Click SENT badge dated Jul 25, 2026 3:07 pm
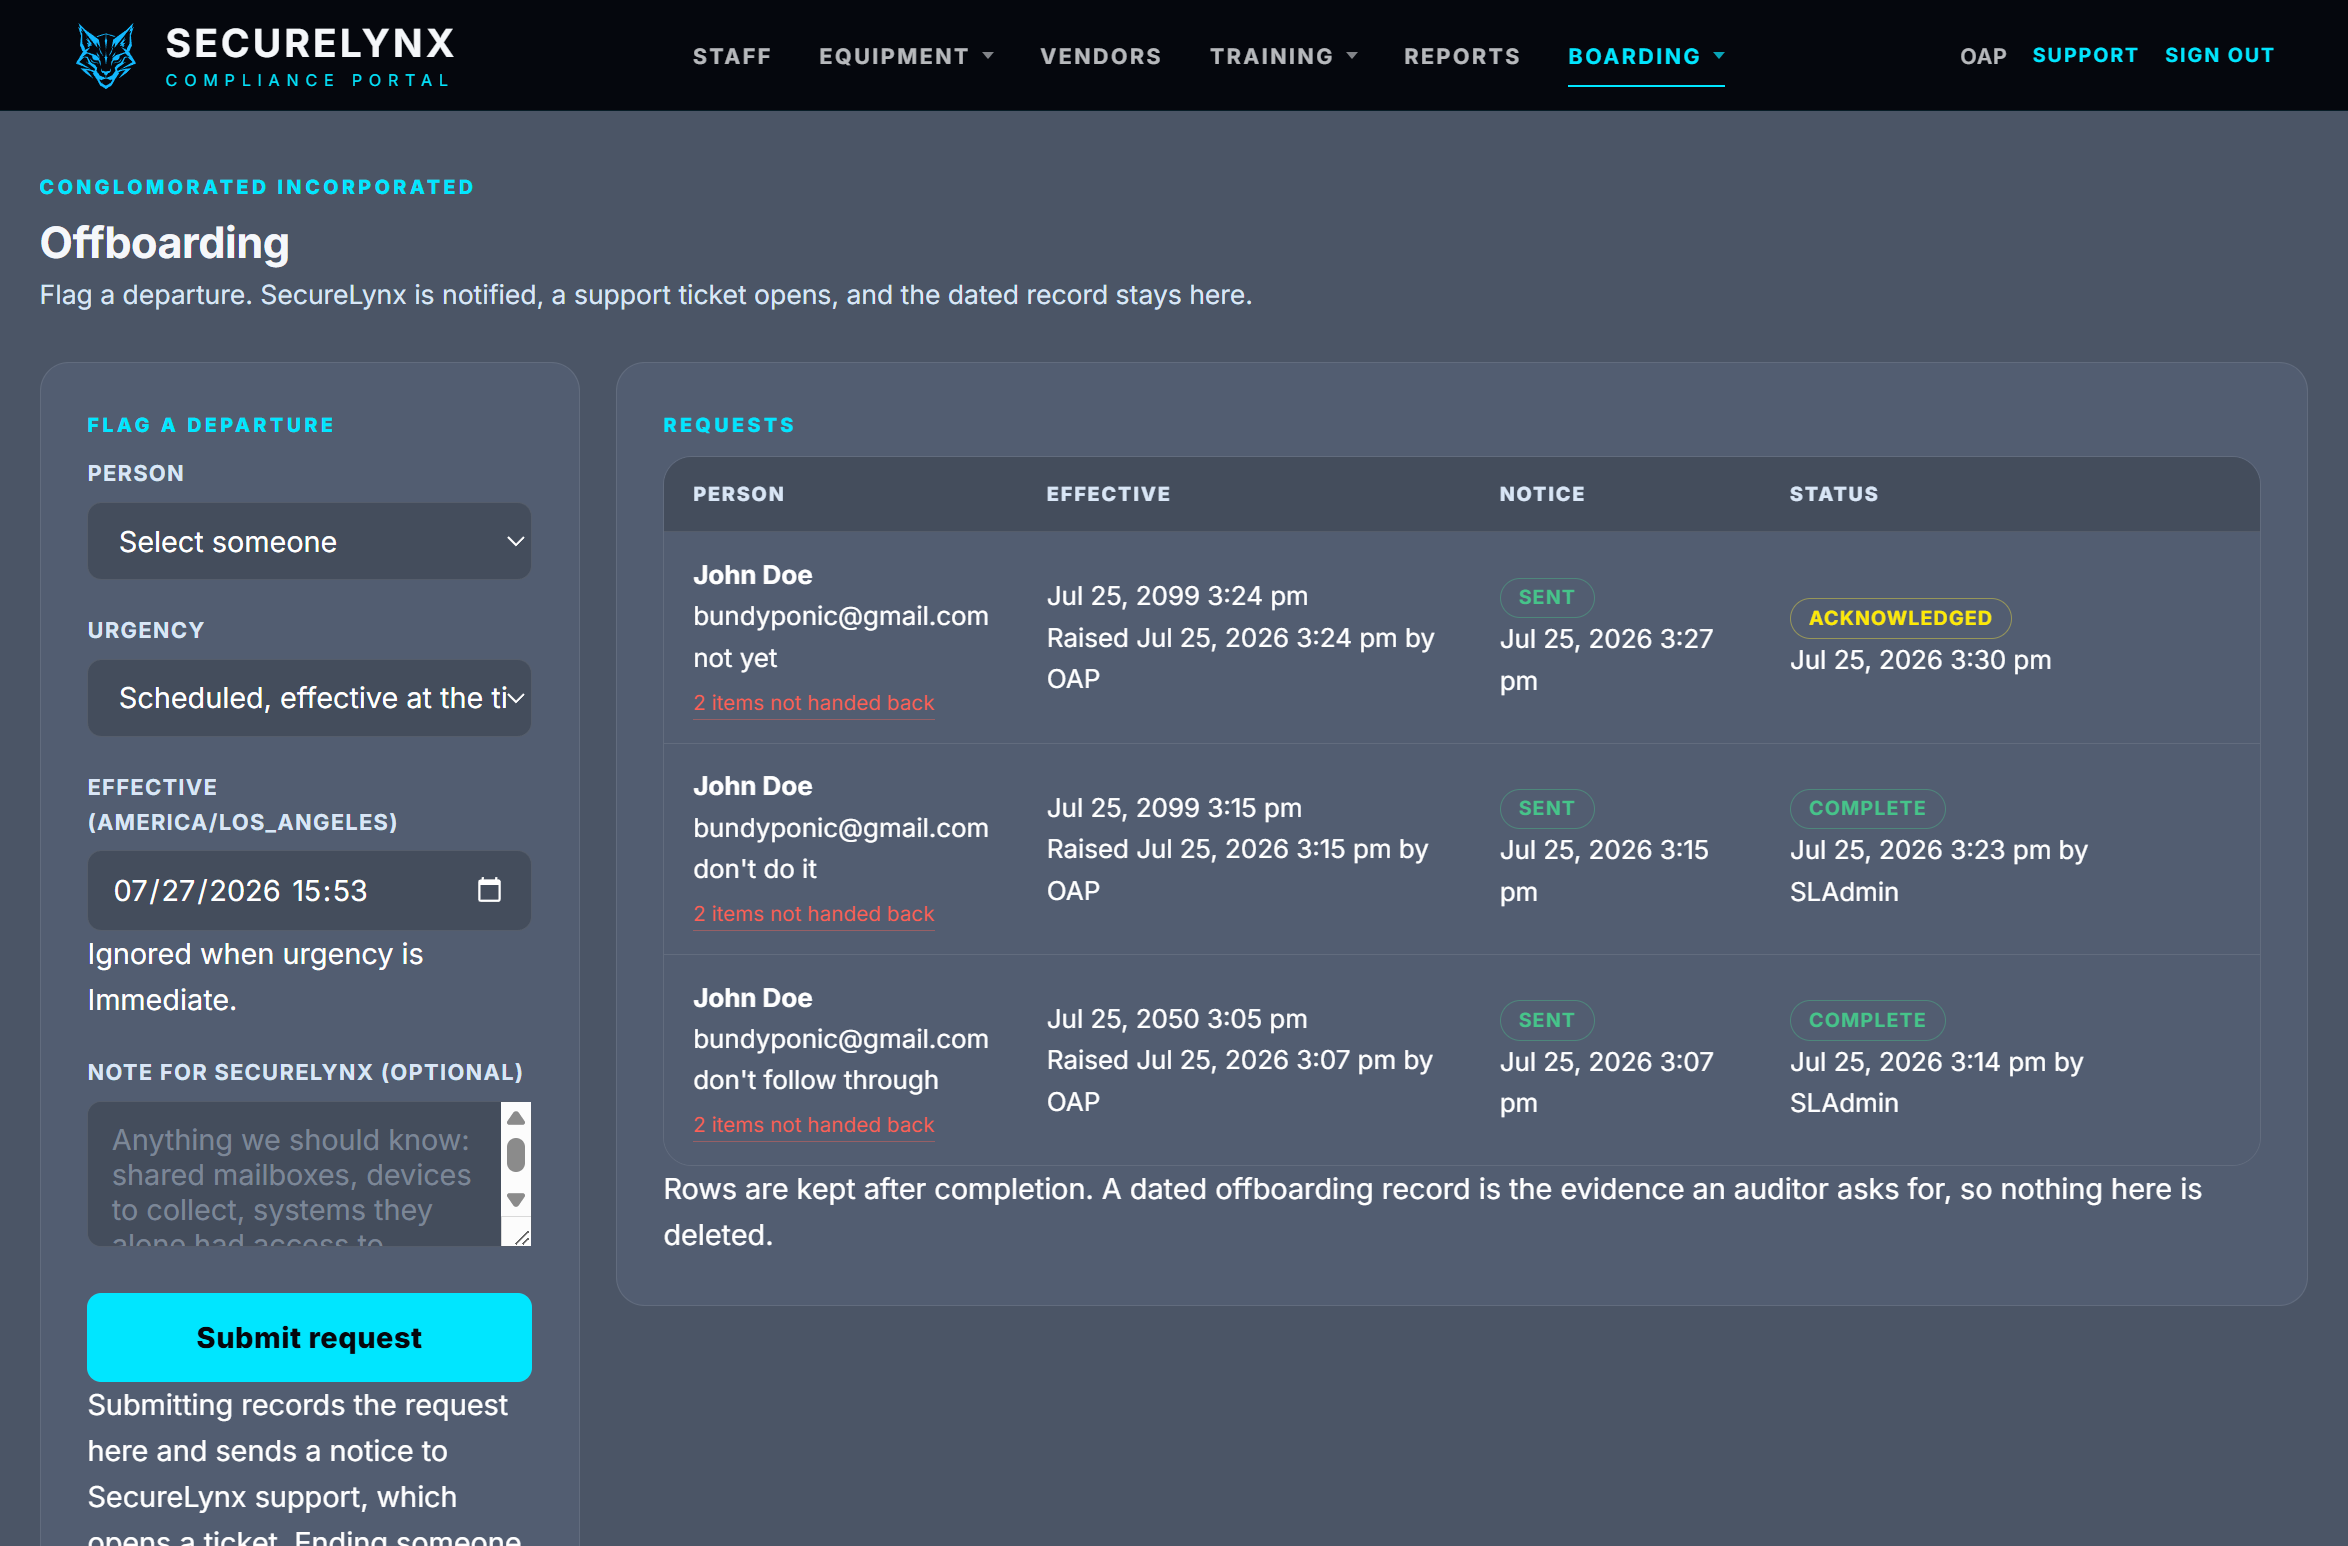This screenshot has width=2348, height=1546. point(1546,1020)
